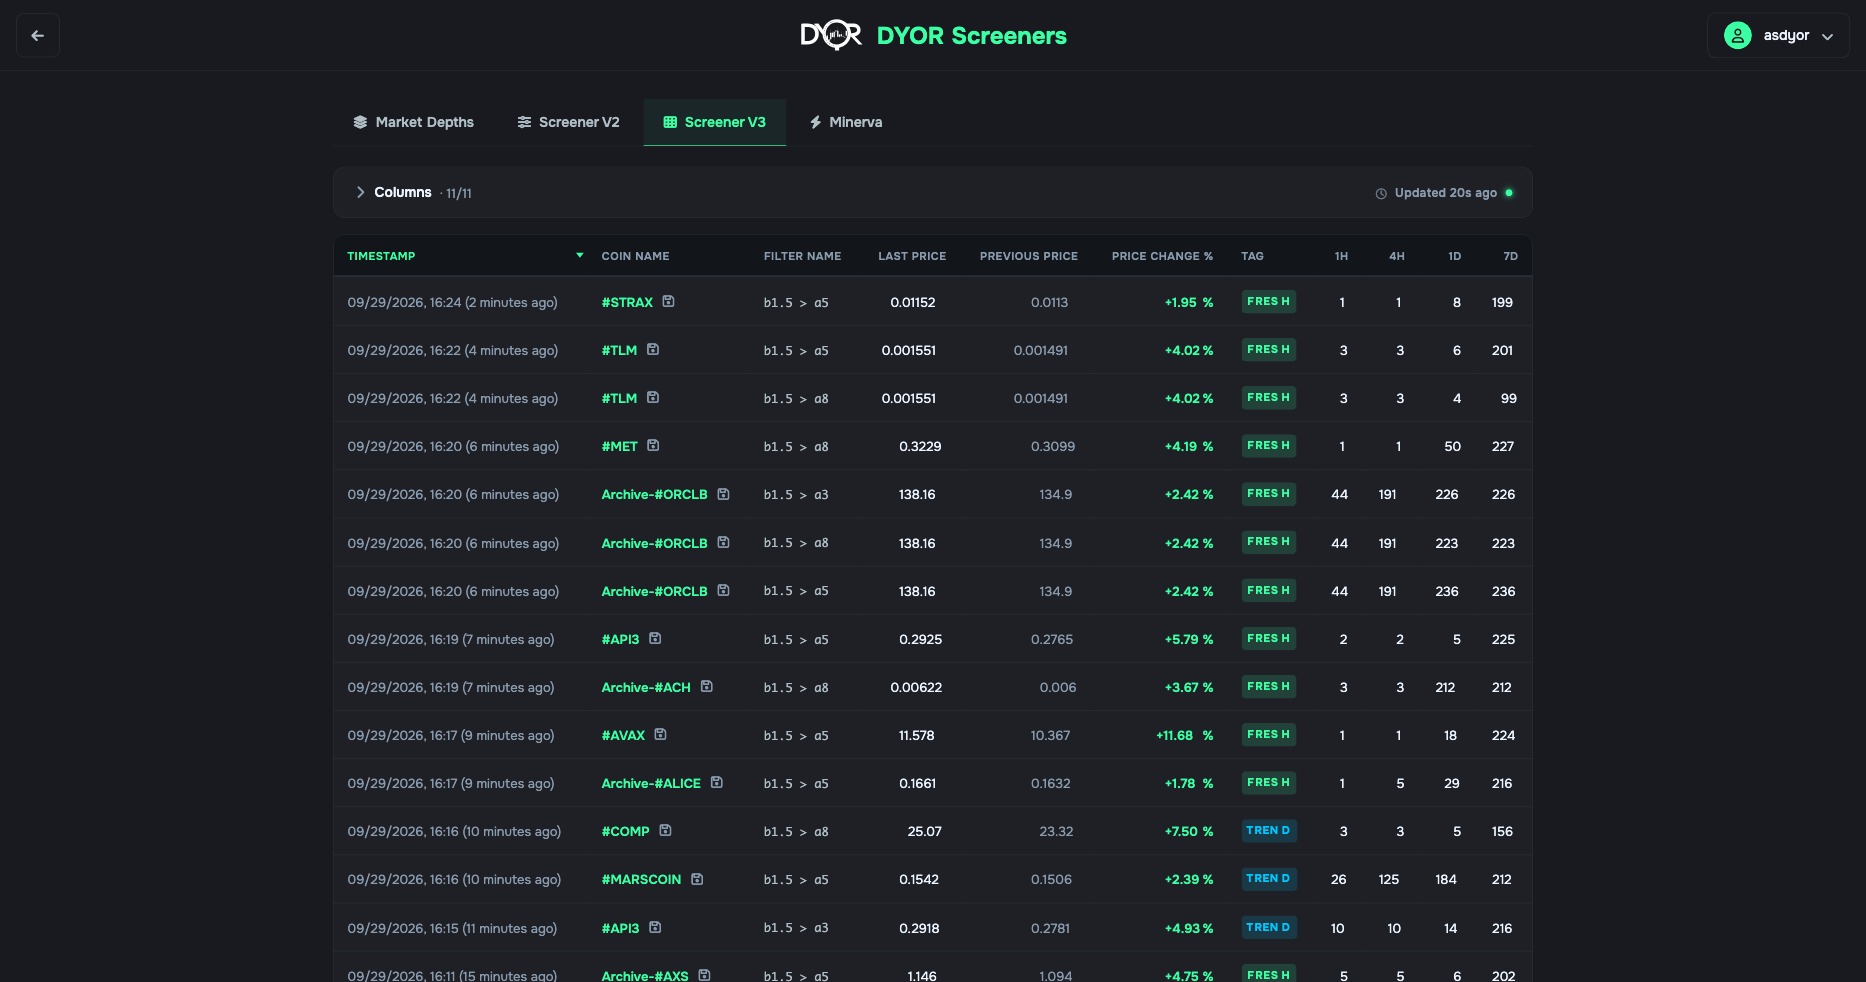Click save icon on #TLM b1.5 > a8 row
This screenshot has width=1866, height=982.
coord(653,397)
